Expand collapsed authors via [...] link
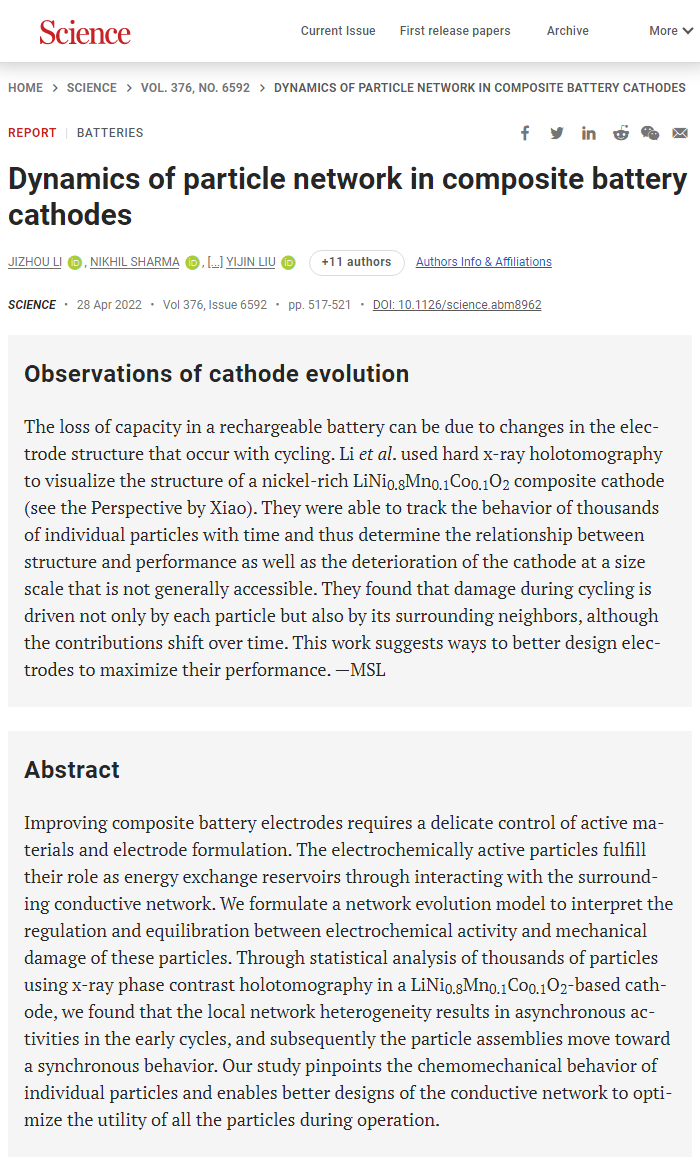This screenshot has height=1165, width=700. click(215, 262)
